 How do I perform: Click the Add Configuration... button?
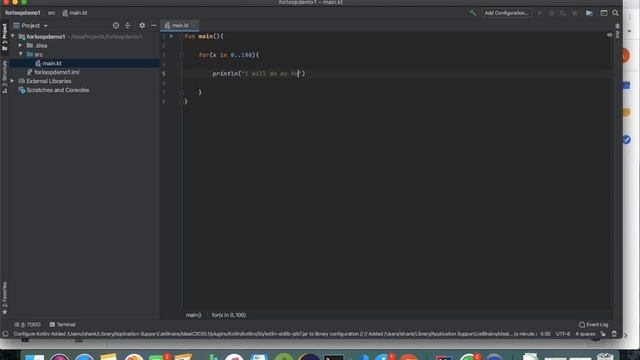(507, 13)
